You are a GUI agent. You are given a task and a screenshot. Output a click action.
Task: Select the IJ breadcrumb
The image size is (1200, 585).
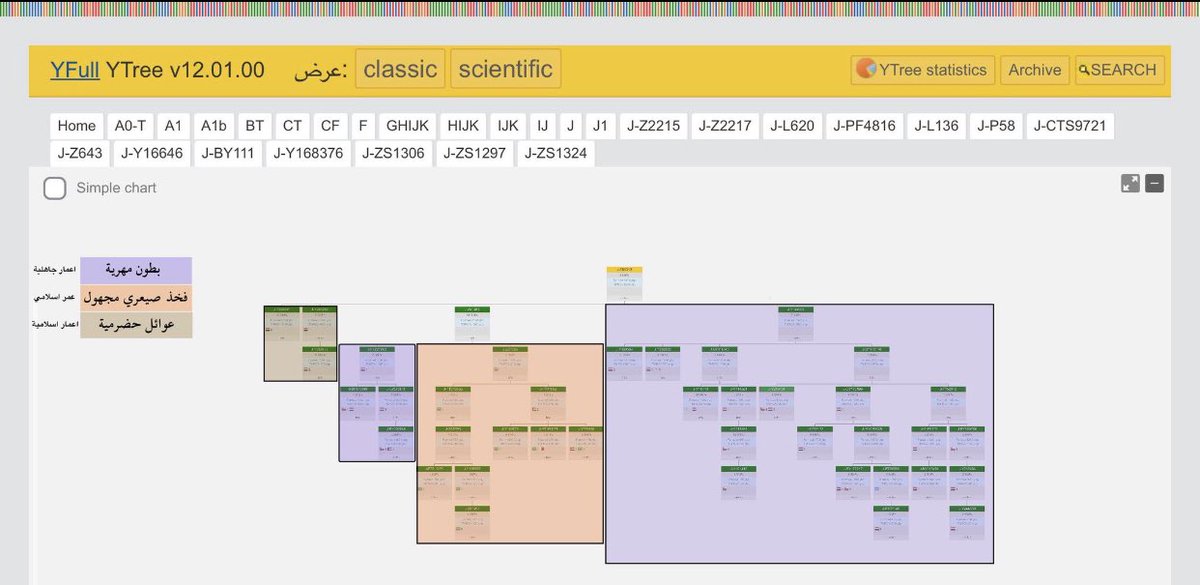point(543,126)
